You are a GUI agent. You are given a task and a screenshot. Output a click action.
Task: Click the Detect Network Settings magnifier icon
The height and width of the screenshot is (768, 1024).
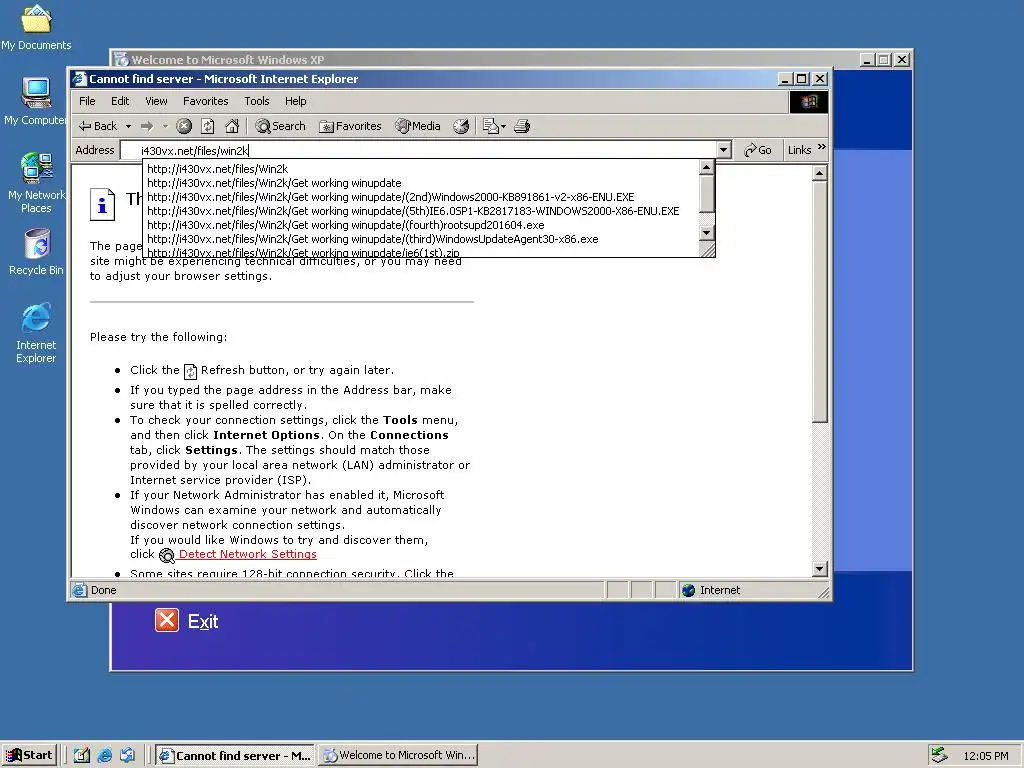pyautogui.click(x=167, y=556)
